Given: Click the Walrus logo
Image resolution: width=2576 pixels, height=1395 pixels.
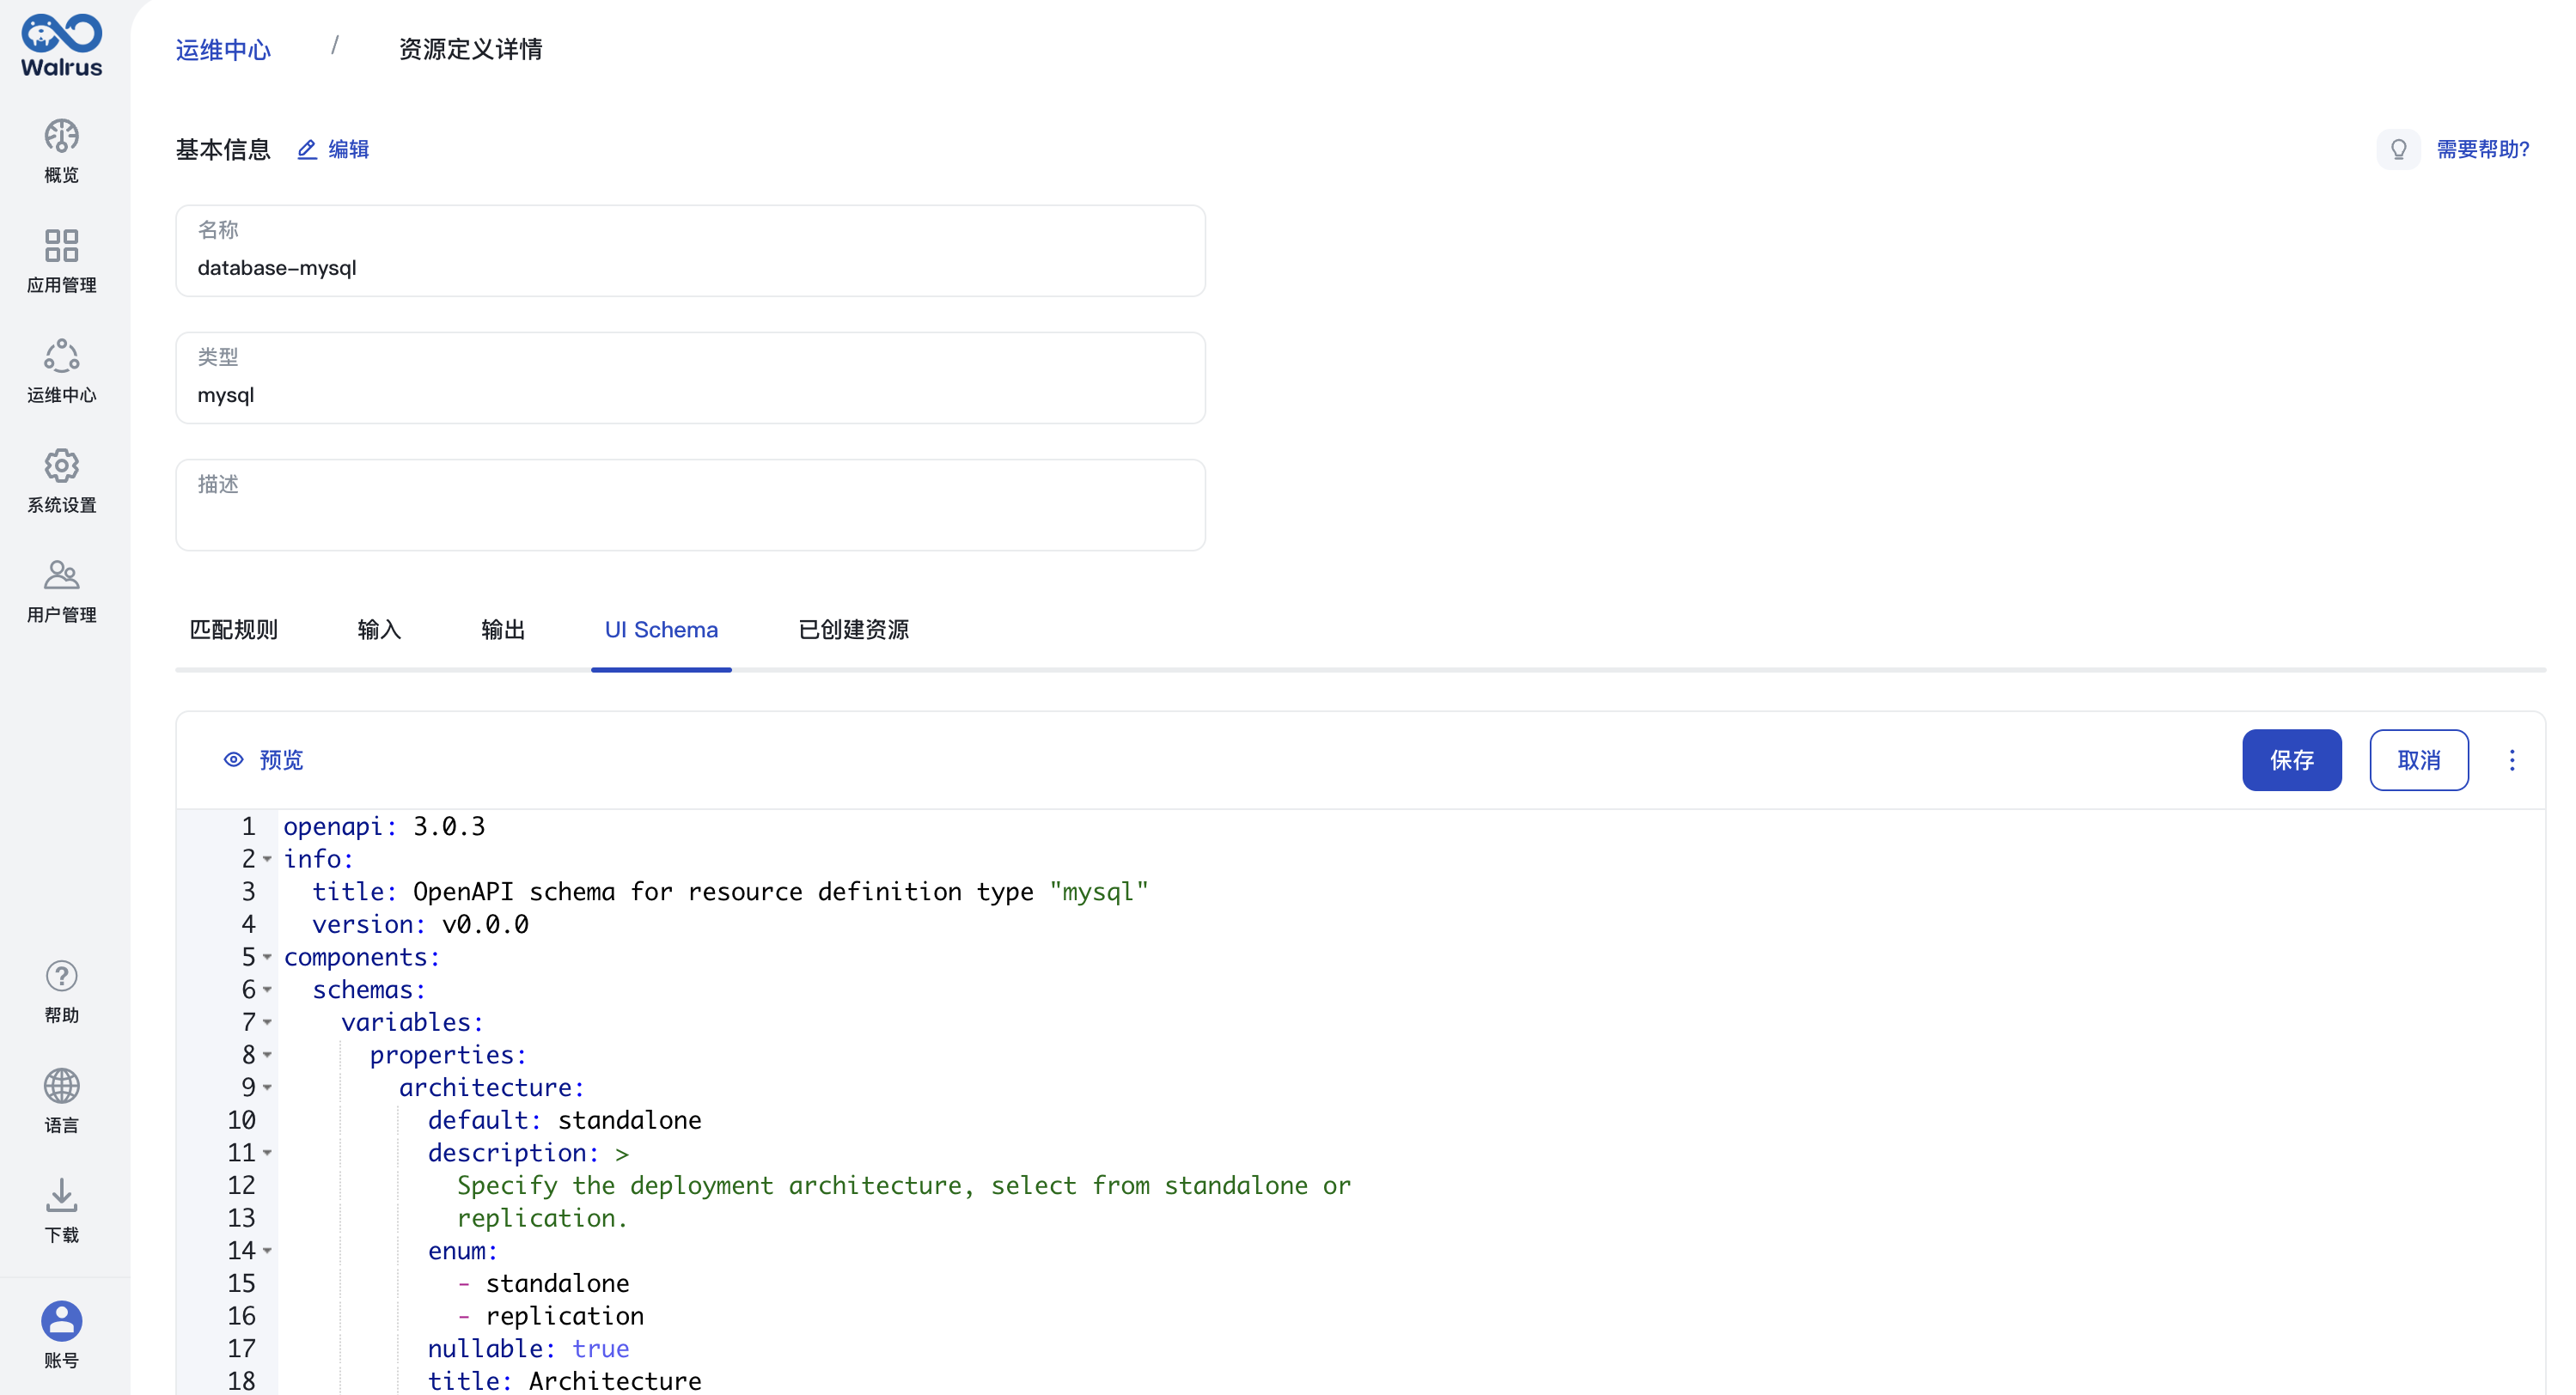Looking at the screenshot, I should pos(61,46).
